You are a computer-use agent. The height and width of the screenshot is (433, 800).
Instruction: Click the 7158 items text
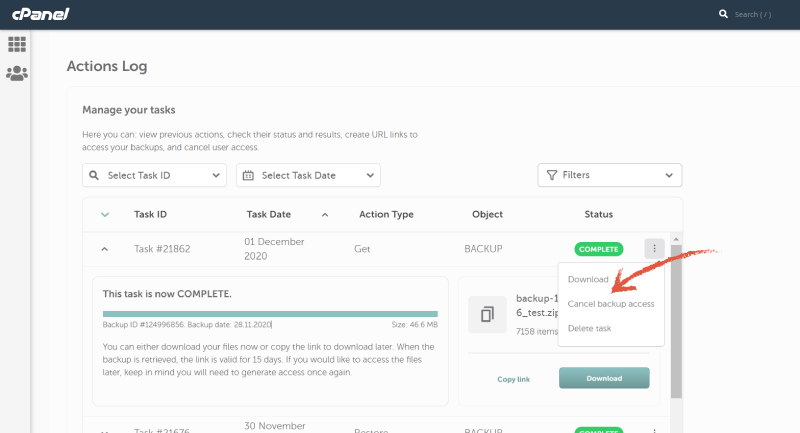(537, 332)
